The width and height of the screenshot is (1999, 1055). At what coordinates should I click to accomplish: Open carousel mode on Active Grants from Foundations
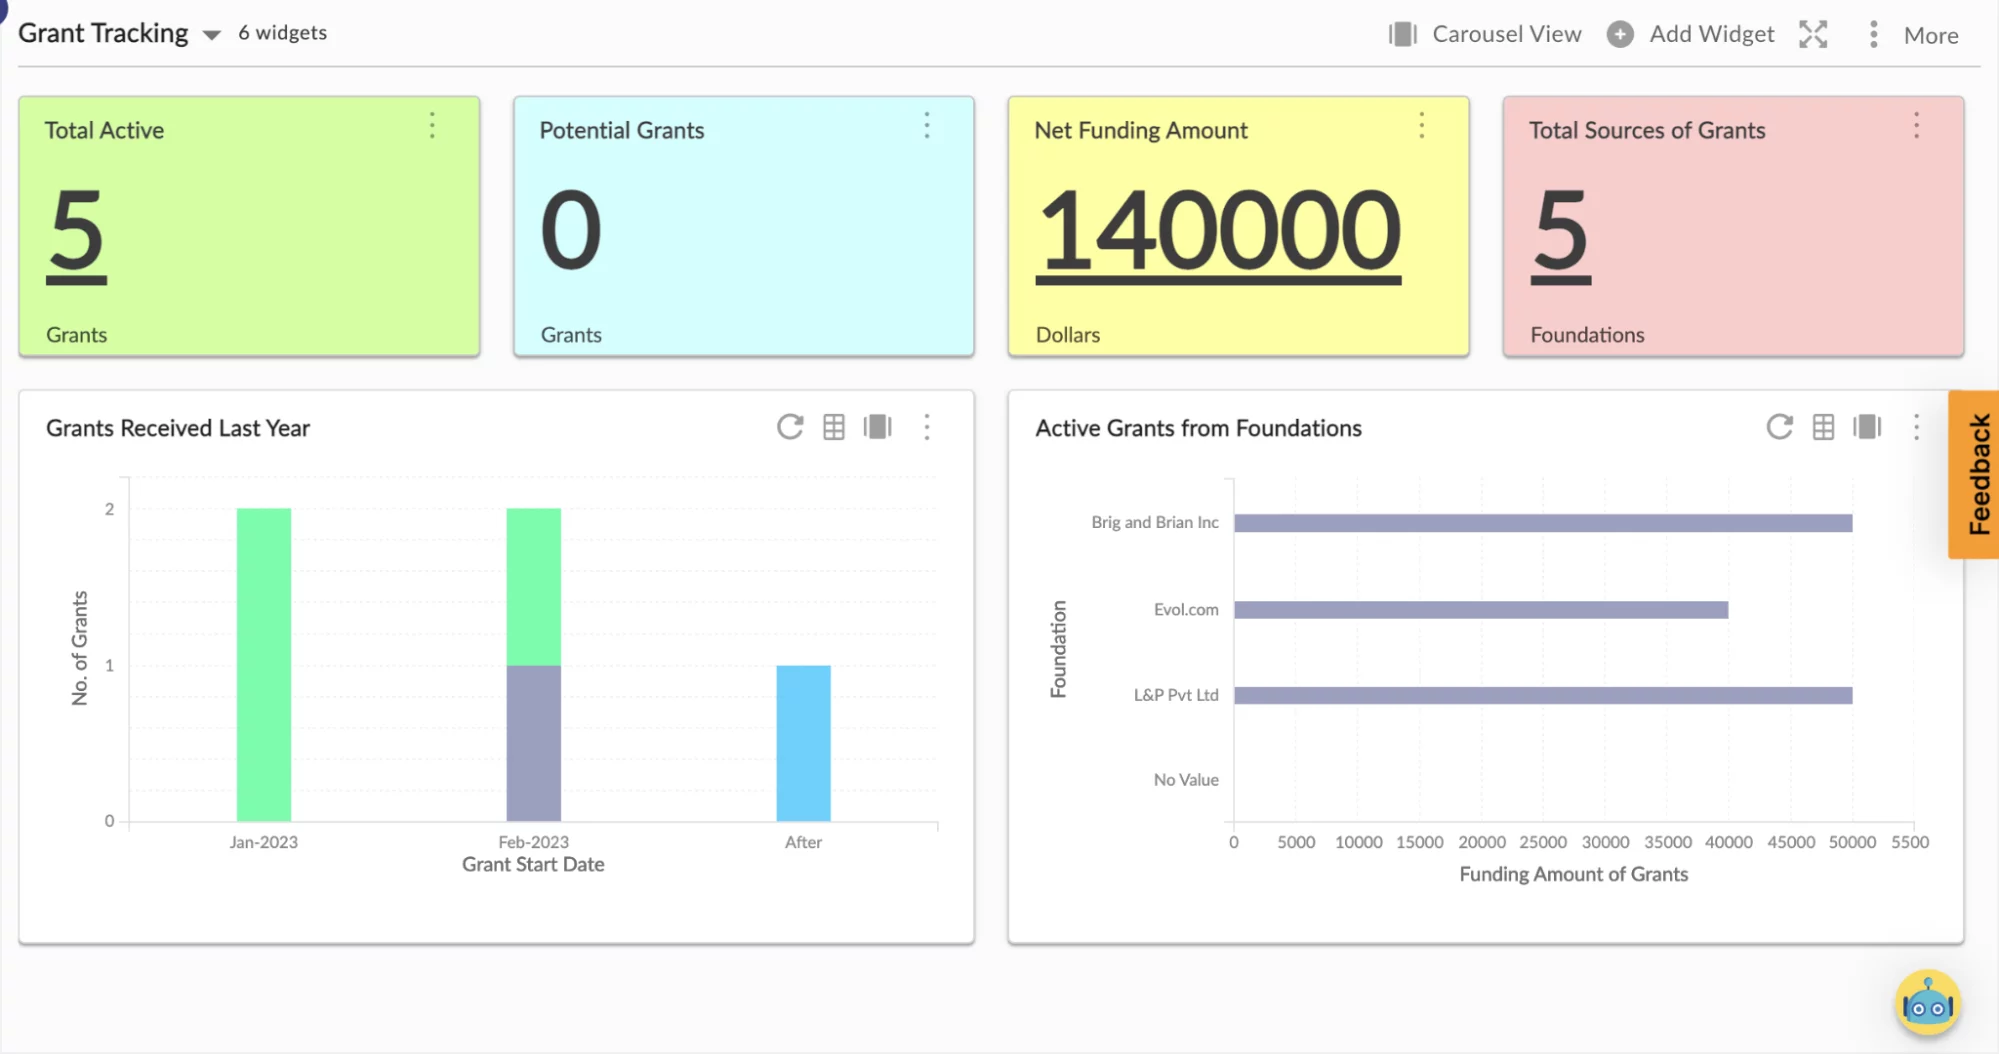coord(1868,427)
